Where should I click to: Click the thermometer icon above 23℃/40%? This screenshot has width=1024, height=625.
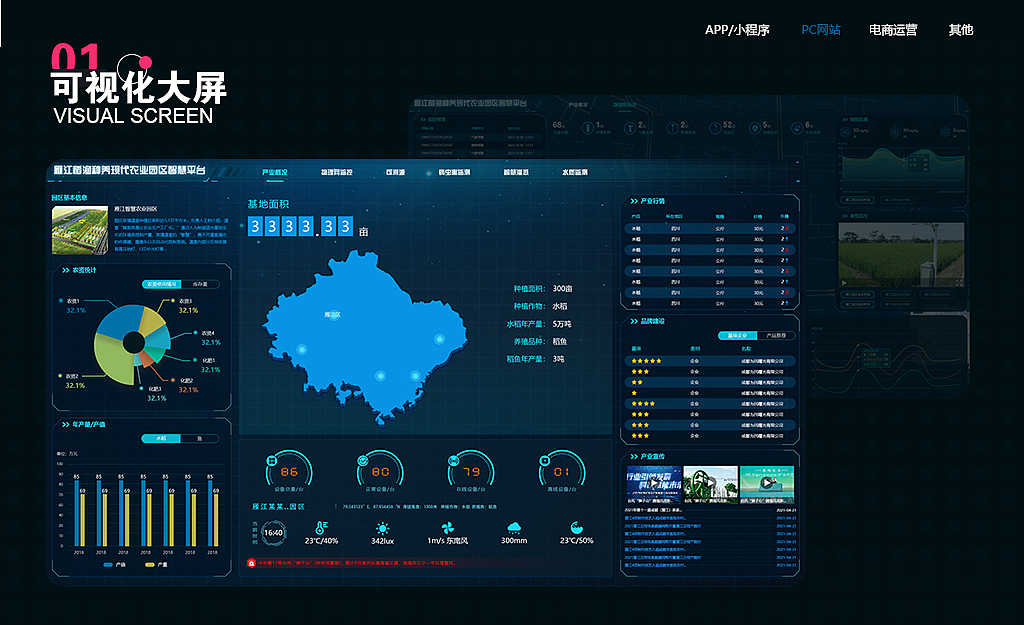(321, 528)
